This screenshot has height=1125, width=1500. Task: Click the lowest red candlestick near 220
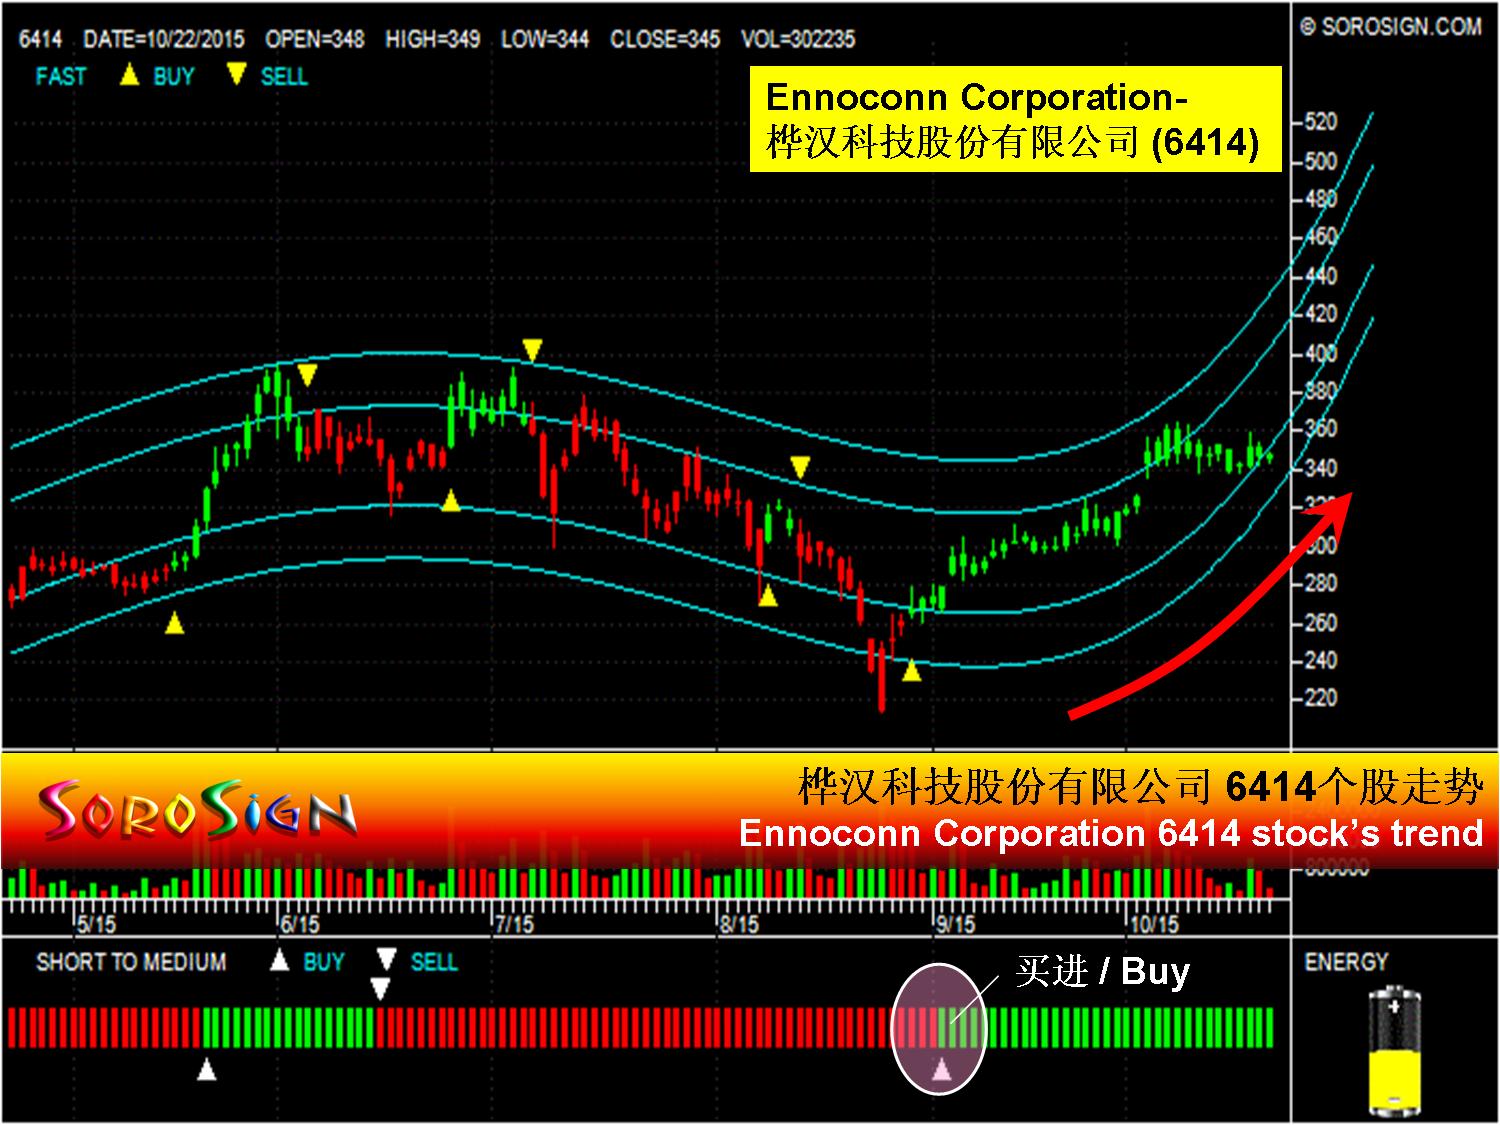pyautogui.click(x=881, y=679)
